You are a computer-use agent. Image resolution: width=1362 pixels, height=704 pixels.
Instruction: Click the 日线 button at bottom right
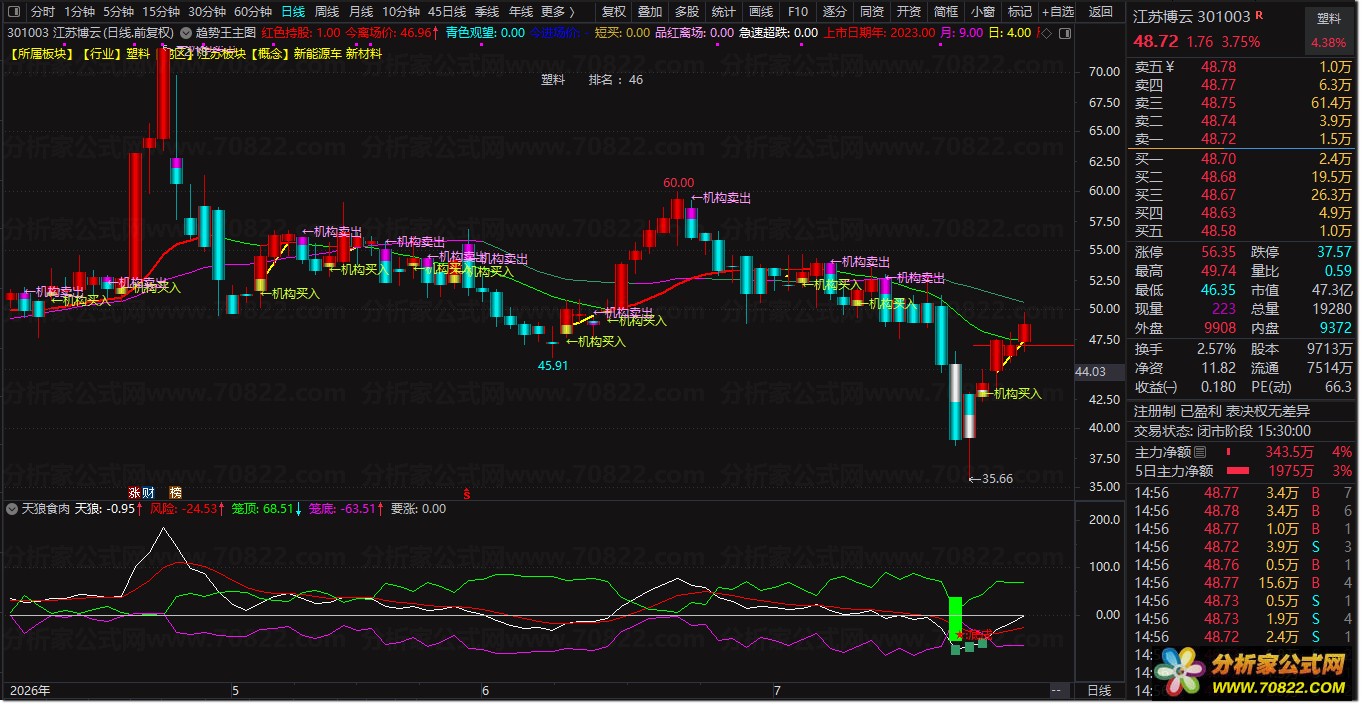tap(1099, 691)
